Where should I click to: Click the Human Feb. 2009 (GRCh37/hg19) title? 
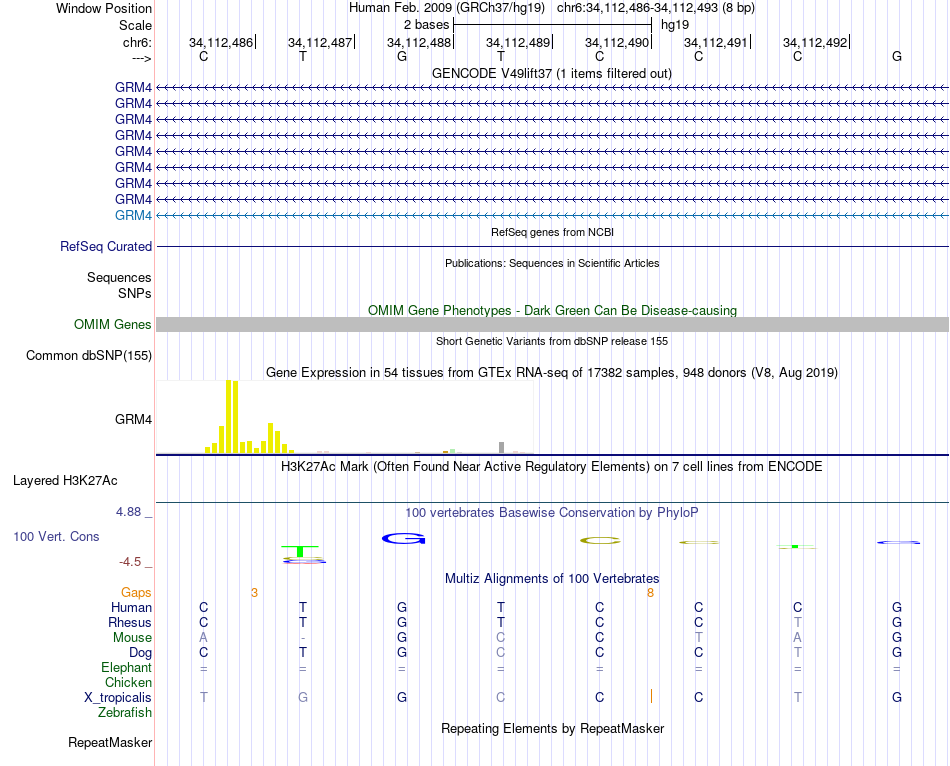[x=447, y=8]
